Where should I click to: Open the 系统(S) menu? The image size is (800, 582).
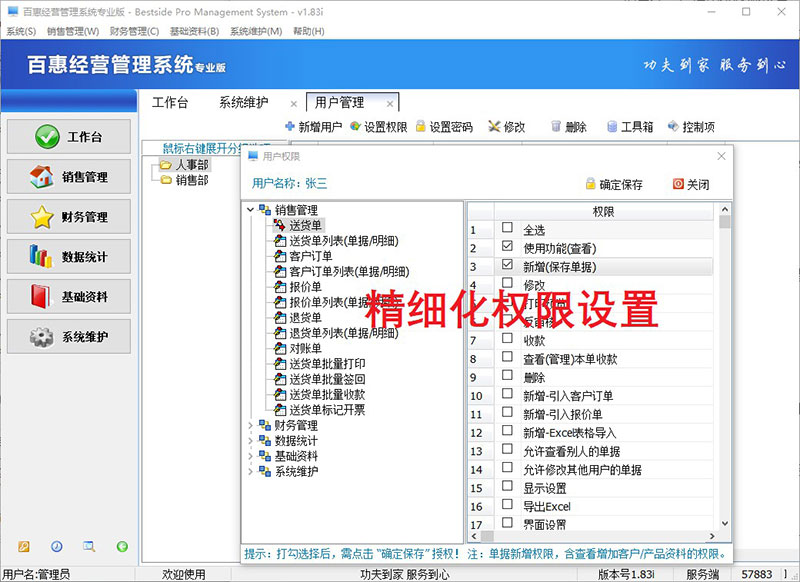coord(21,31)
